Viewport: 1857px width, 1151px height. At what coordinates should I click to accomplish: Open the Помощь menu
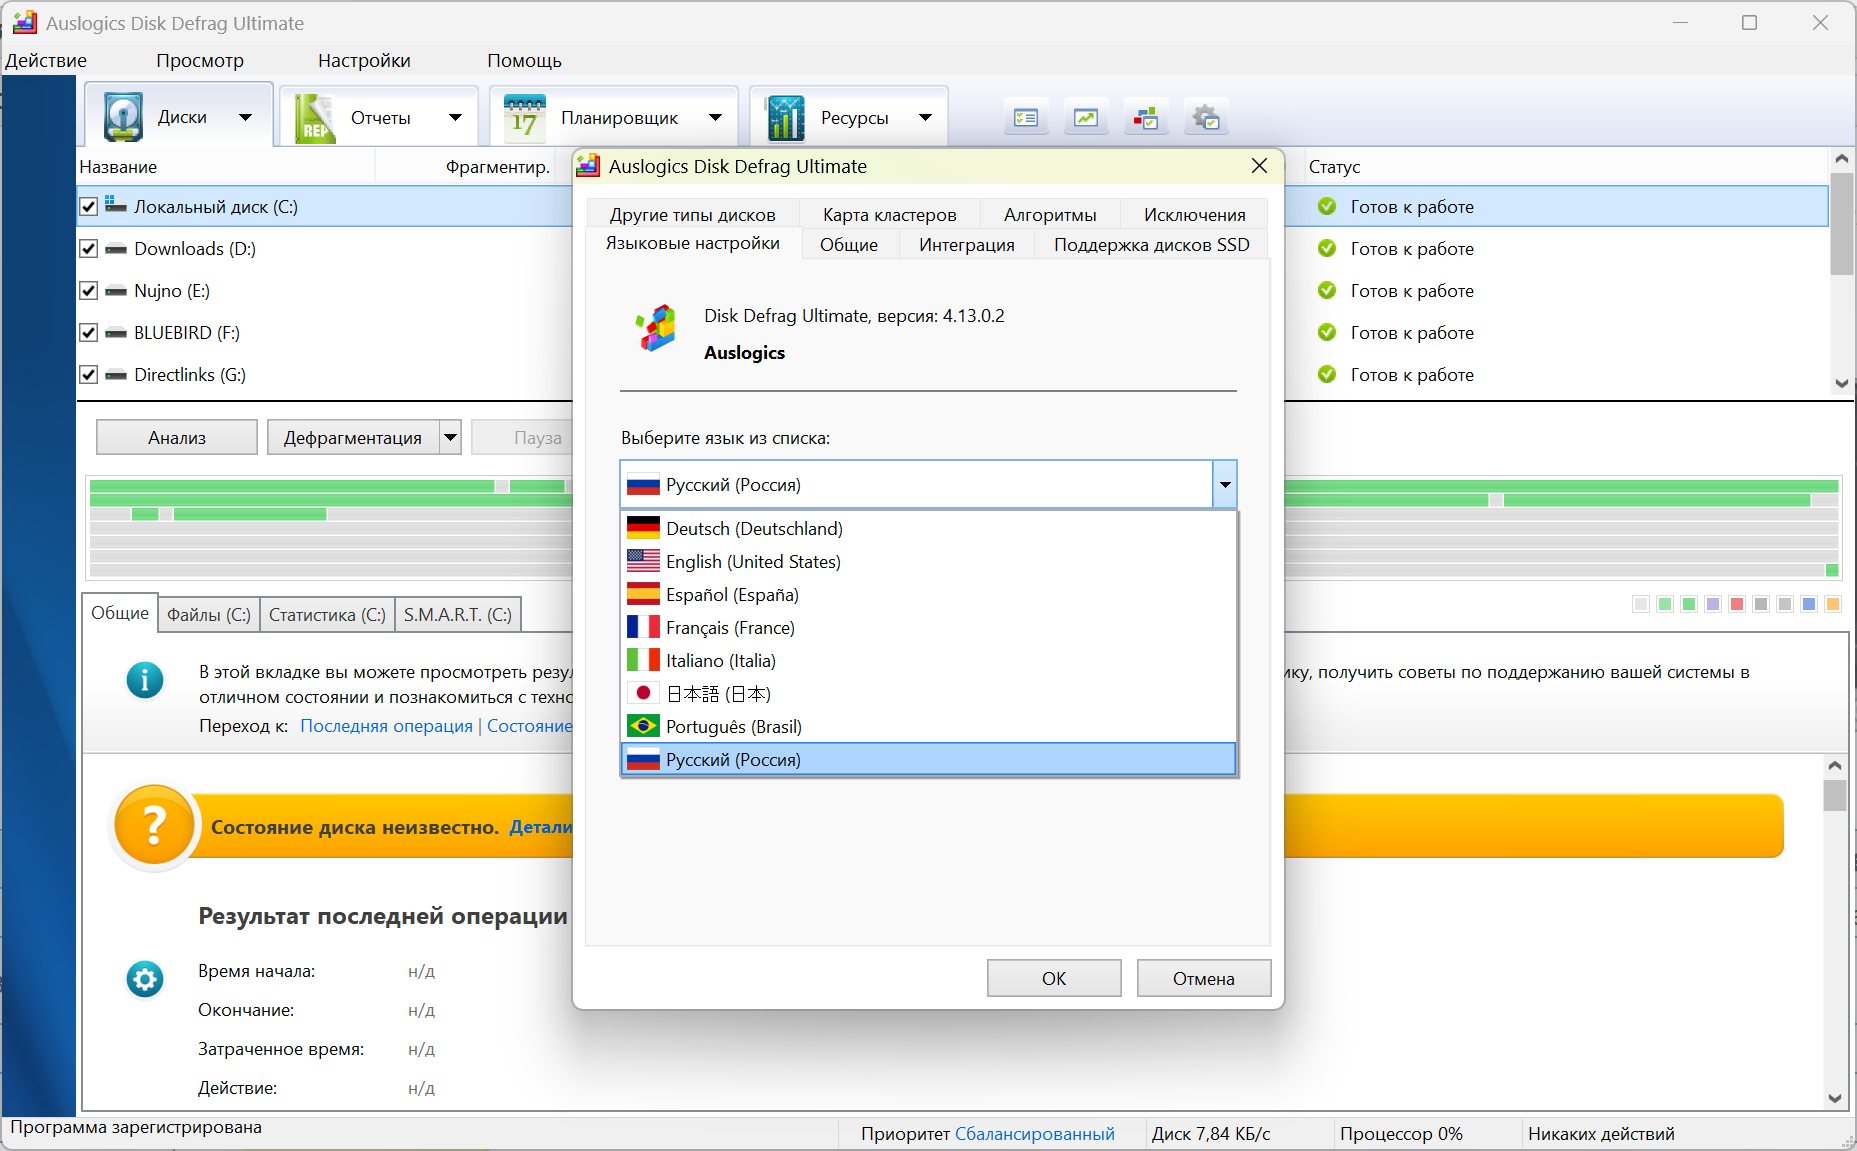(524, 60)
